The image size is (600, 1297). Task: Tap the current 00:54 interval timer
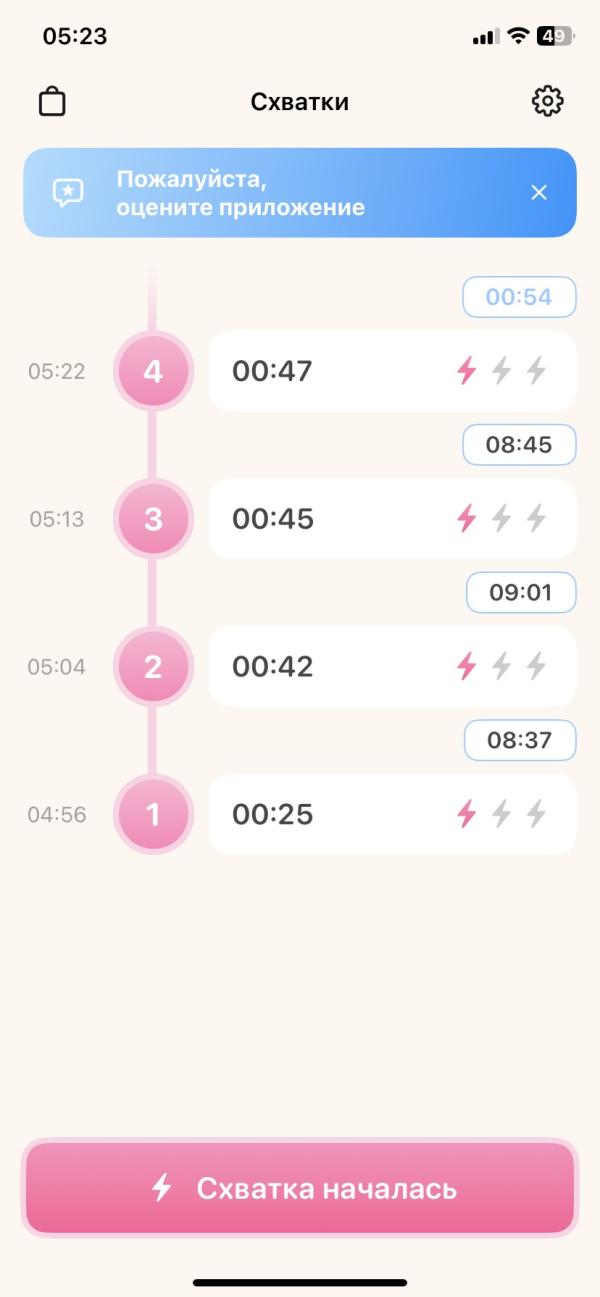[x=519, y=297]
